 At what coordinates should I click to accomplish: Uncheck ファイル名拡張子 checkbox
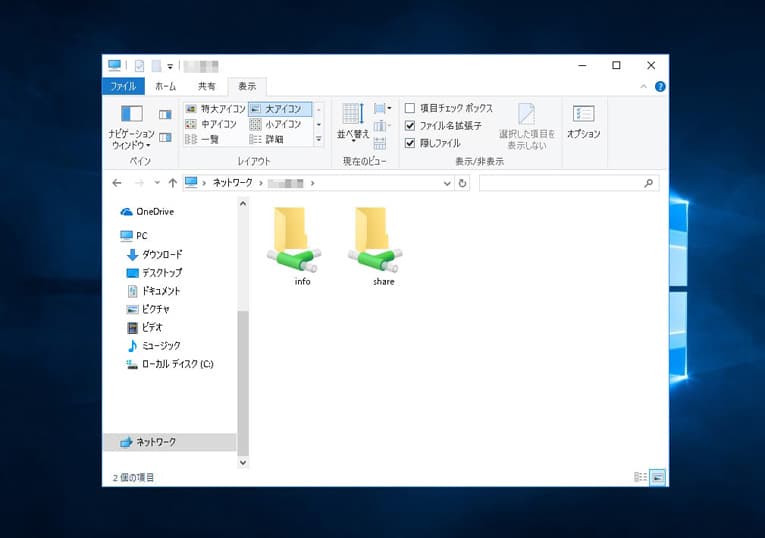pos(410,126)
